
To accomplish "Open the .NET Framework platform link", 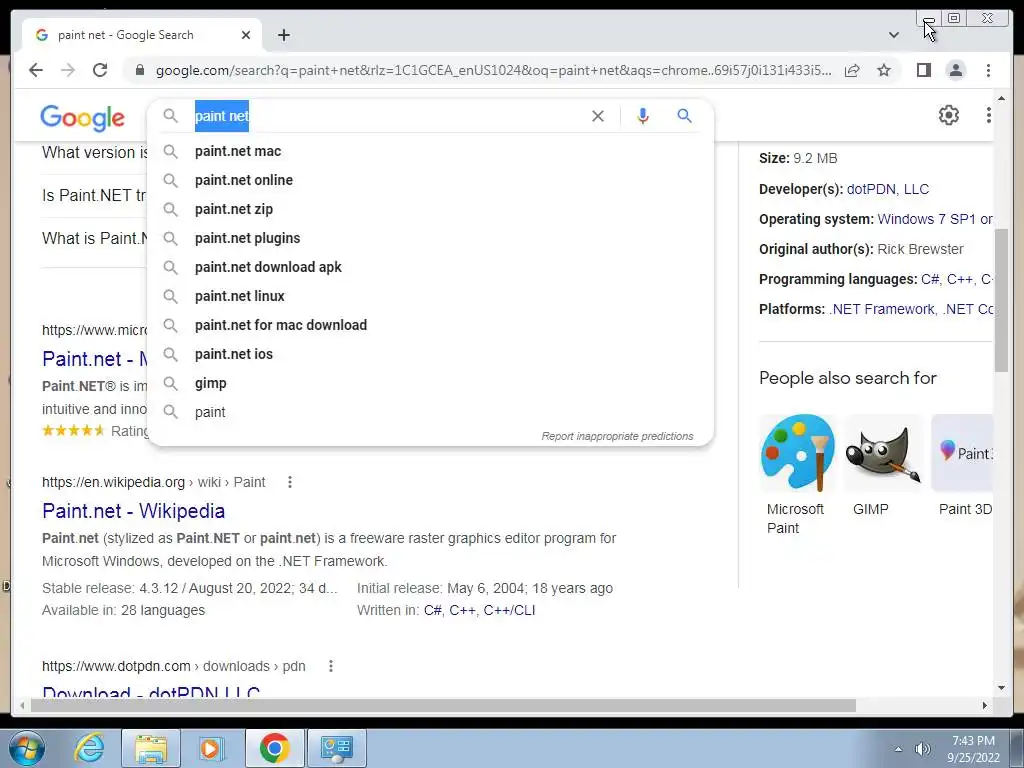I will tap(882, 310).
